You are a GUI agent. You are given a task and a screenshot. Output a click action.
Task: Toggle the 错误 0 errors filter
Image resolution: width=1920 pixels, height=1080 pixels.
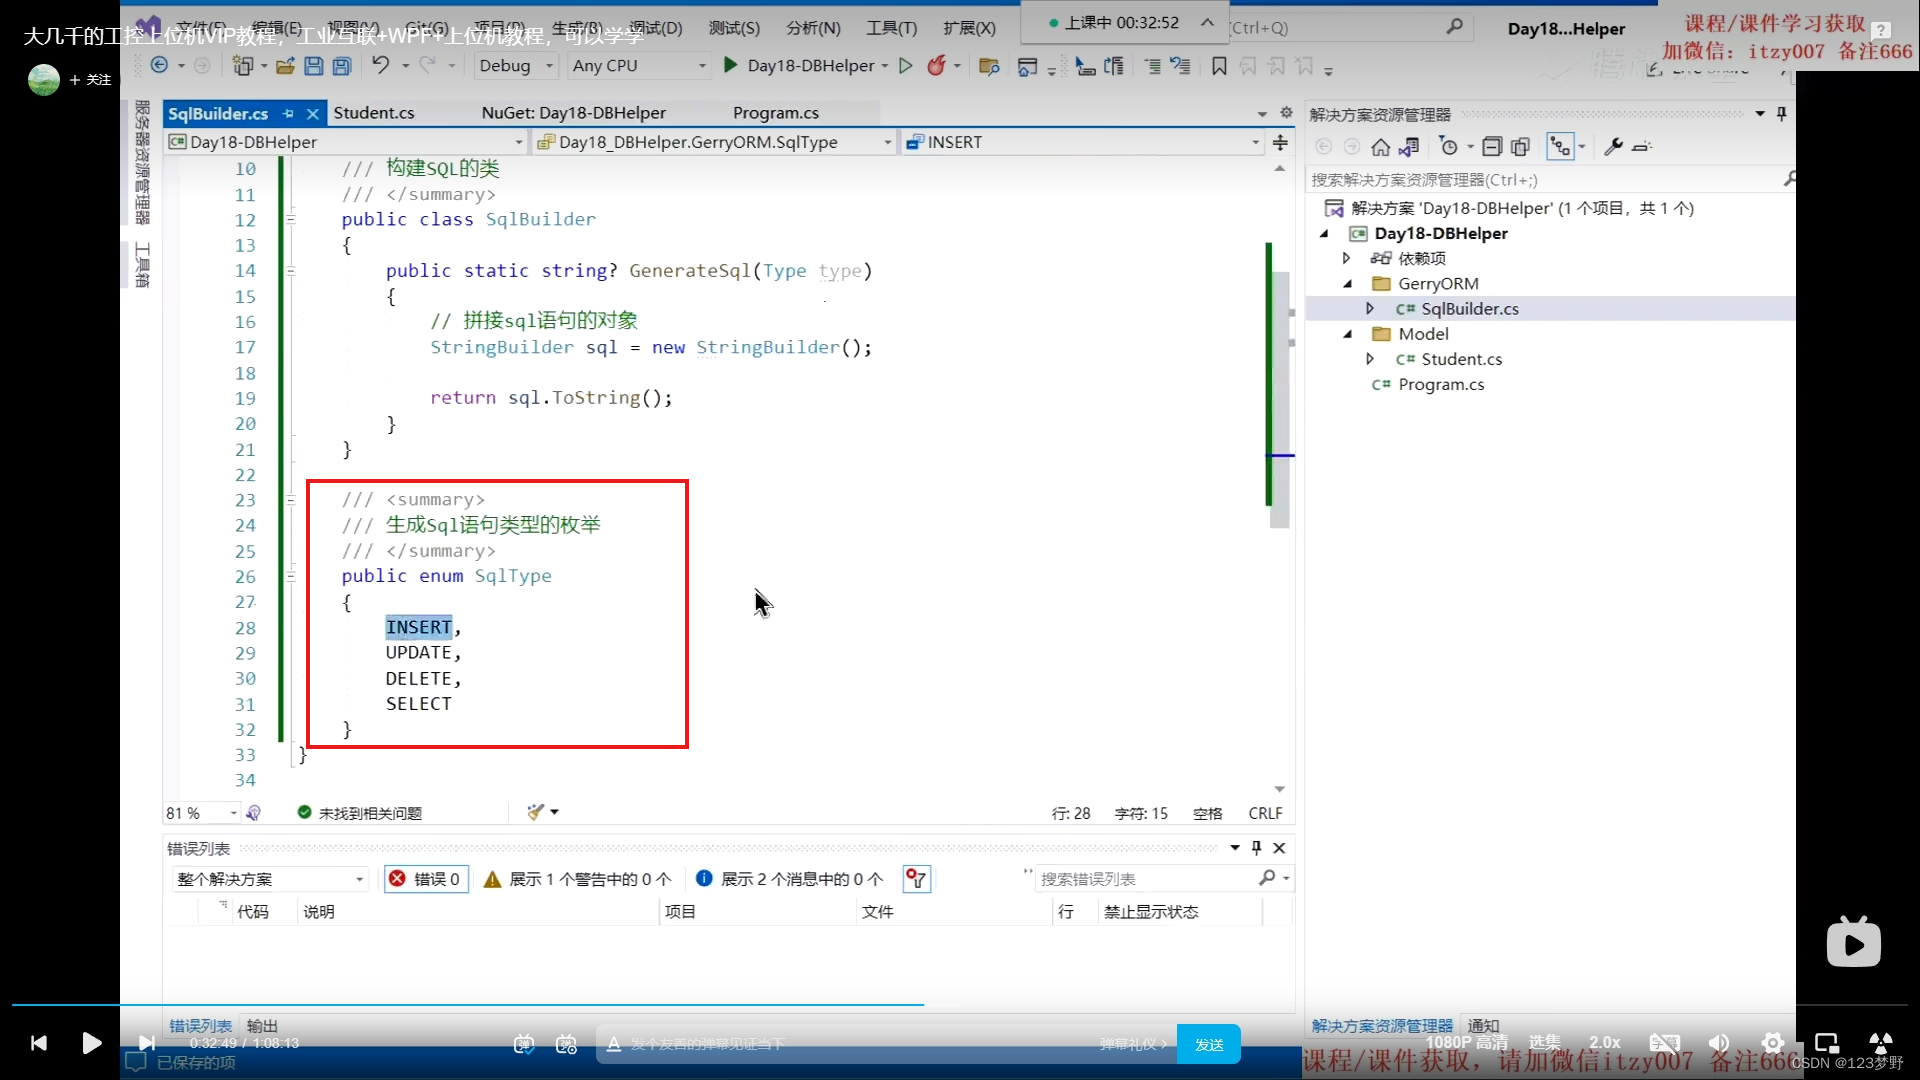pos(426,879)
